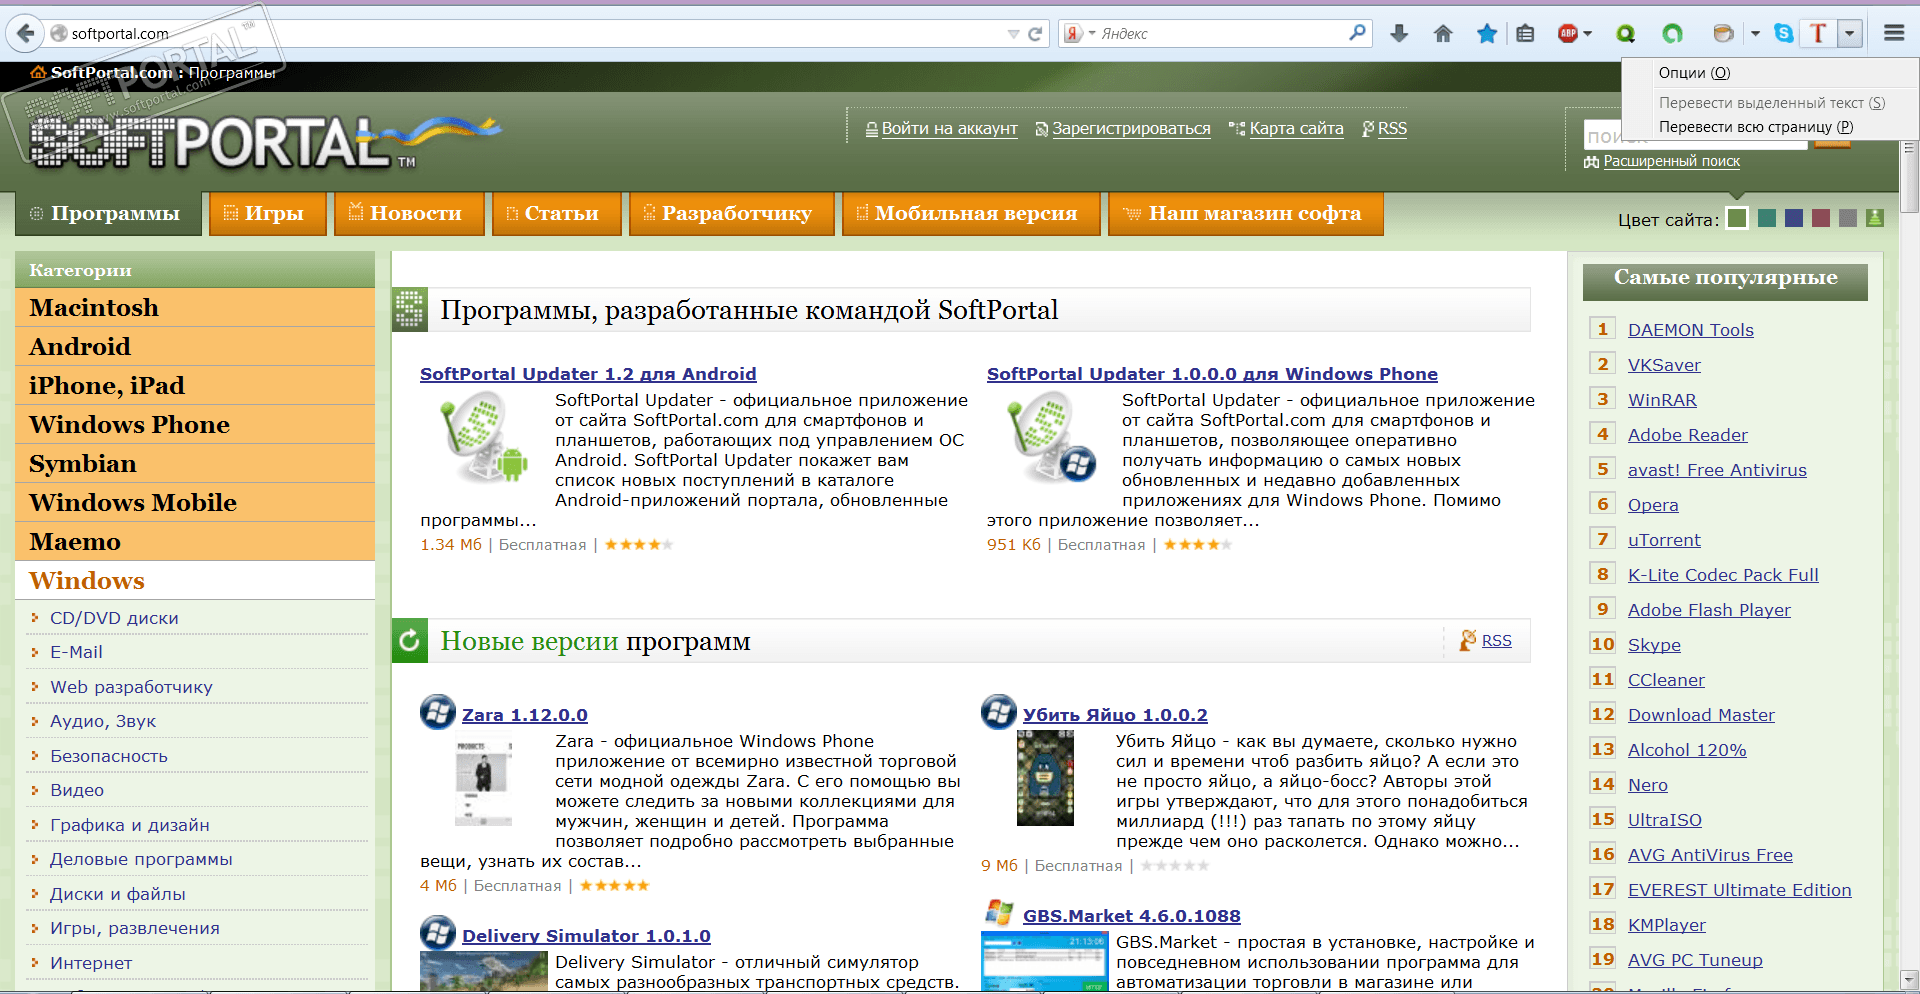Open the Игры tab

[268, 213]
